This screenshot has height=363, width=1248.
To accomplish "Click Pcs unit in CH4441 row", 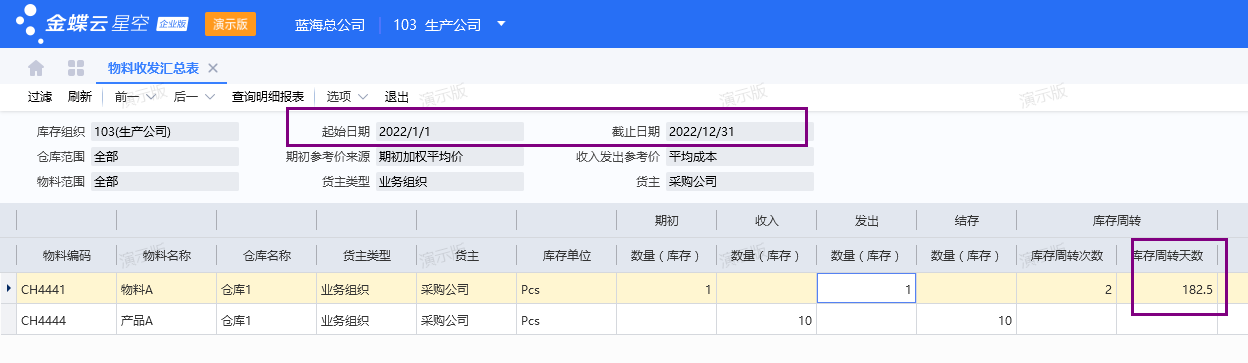I will pyautogui.click(x=567, y=290).
